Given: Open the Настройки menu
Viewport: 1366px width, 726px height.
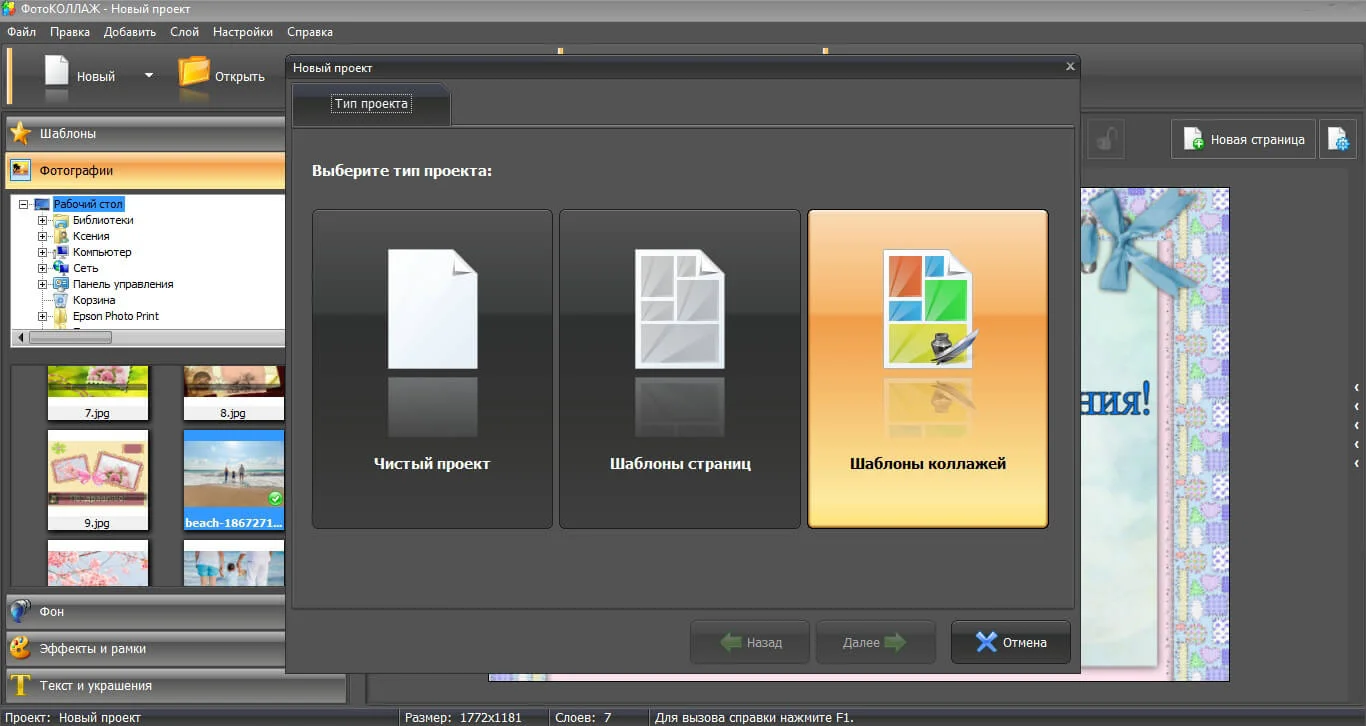Looking at the screenshot, I should tap(242, 32).
